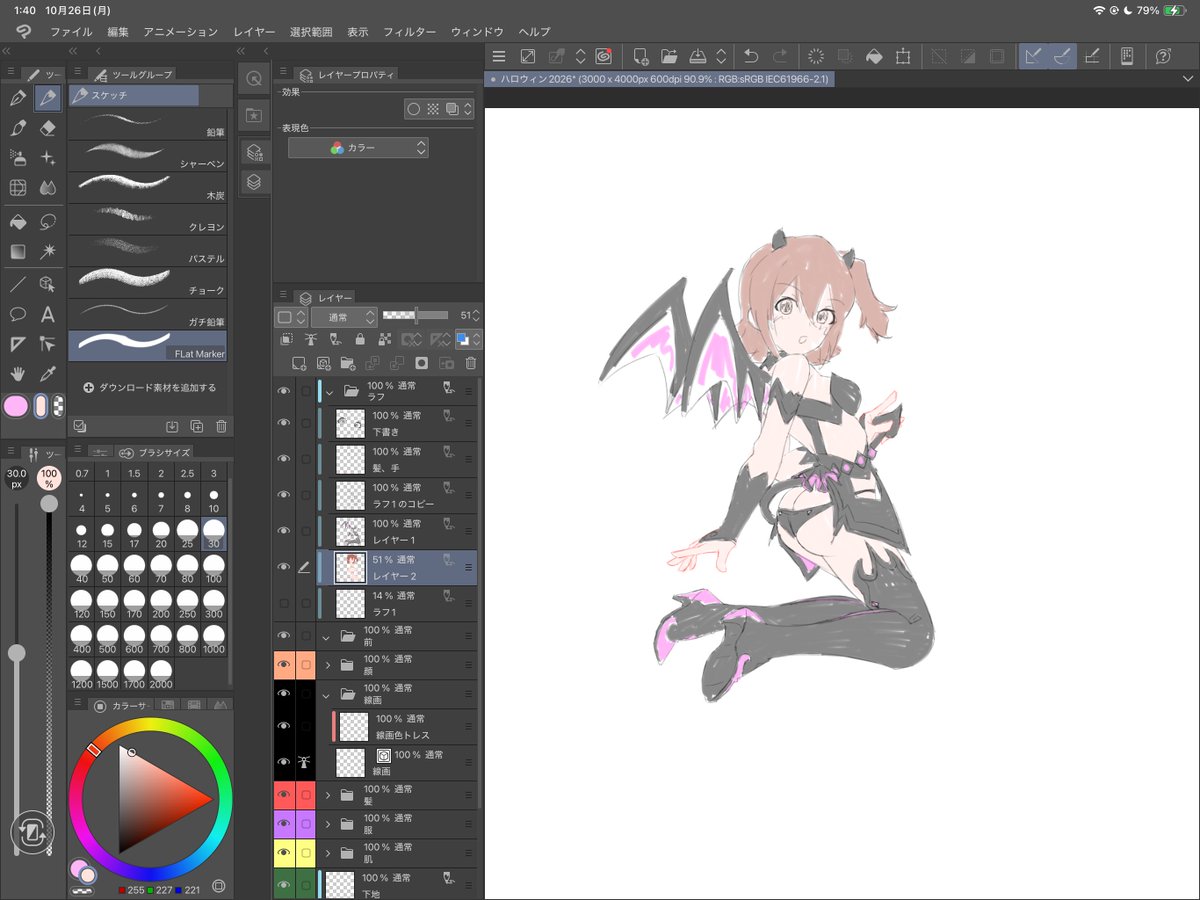
Task: Create a layer mask
Action: [x=422, y=363]
